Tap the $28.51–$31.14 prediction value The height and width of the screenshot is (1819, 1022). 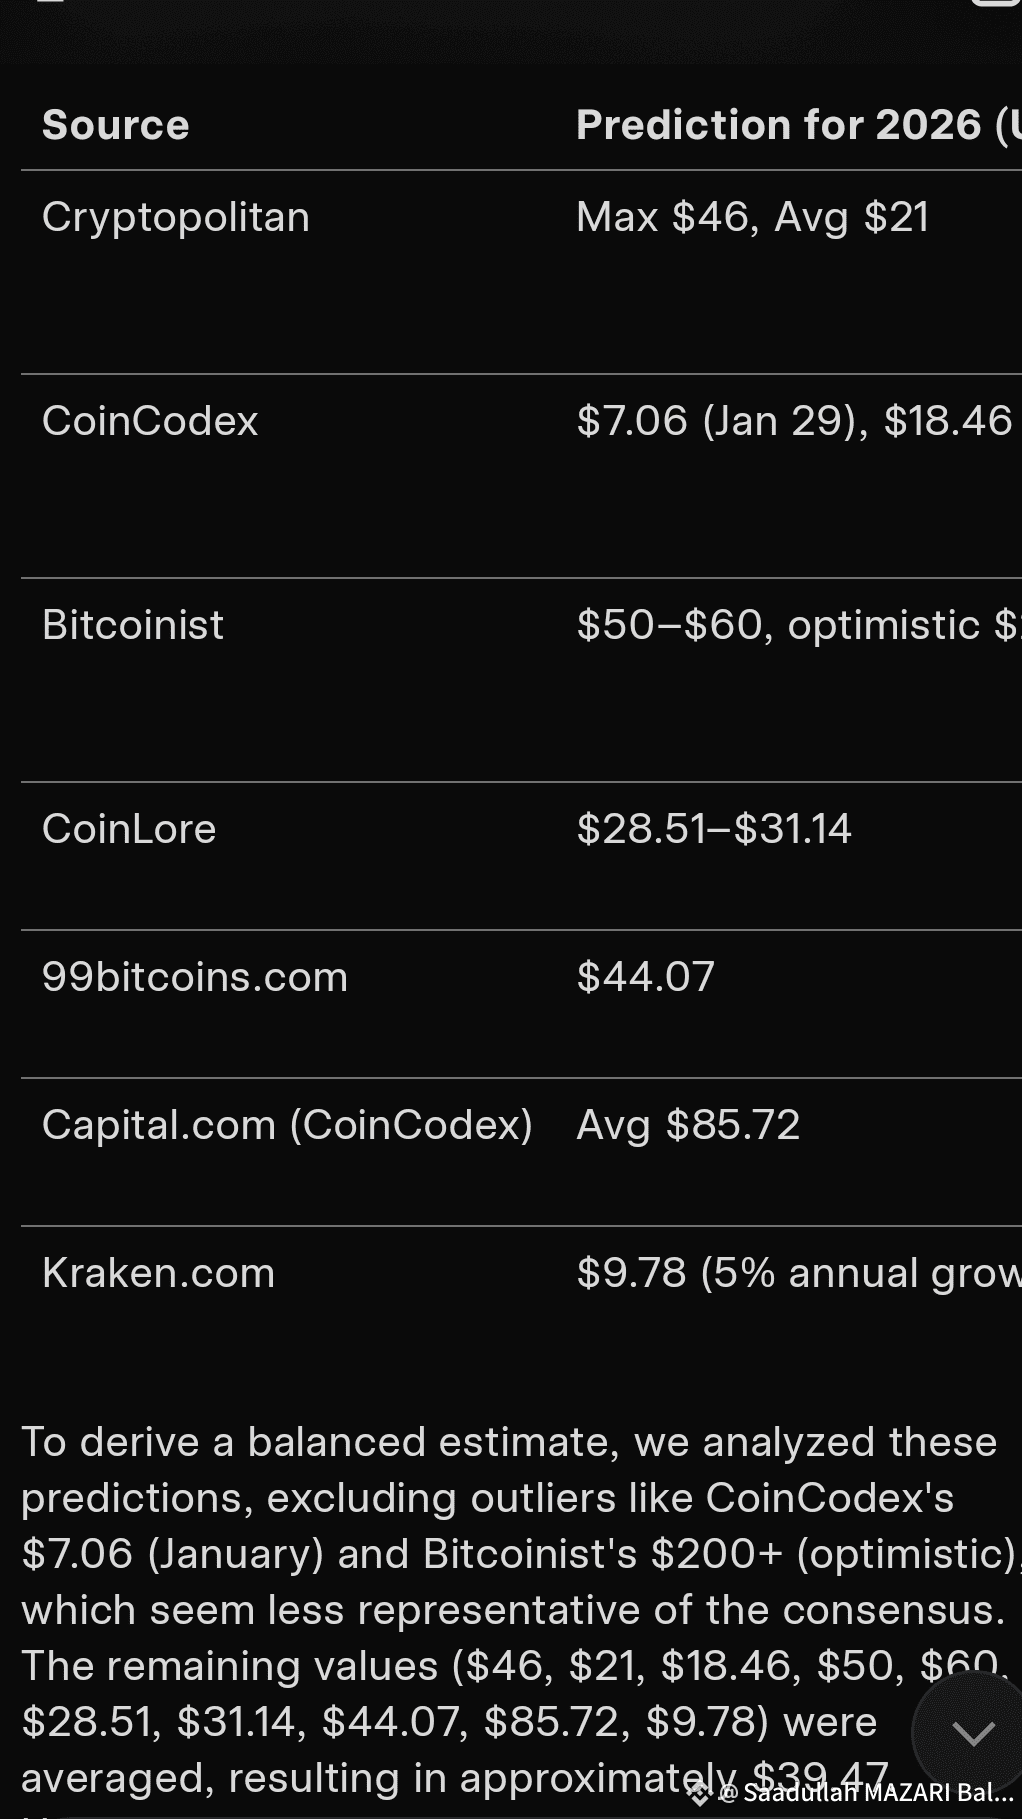pyautogui.click(x=714, y=829)
